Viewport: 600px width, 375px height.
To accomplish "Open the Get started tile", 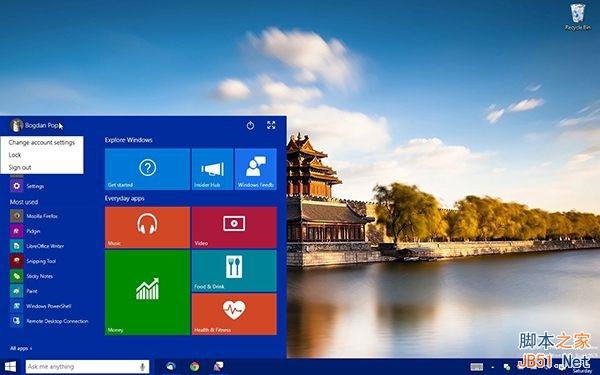I will click(x=147, y=169).
